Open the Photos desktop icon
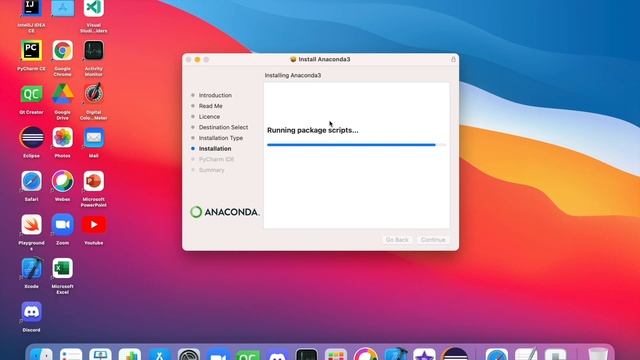This screenshot has height=360, width=640. [x=62, y=138]
